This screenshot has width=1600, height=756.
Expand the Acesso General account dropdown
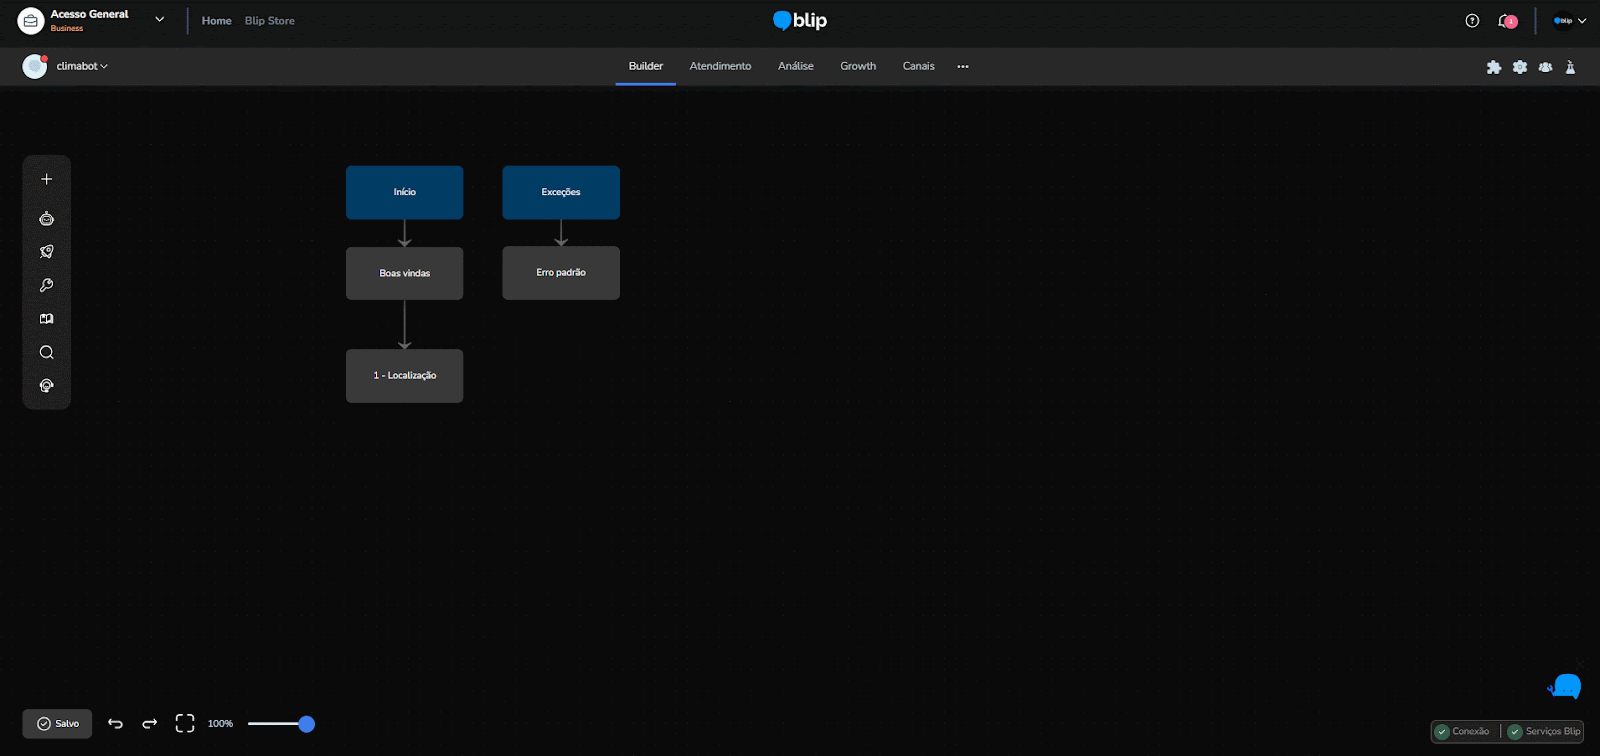tap(159, 19)
